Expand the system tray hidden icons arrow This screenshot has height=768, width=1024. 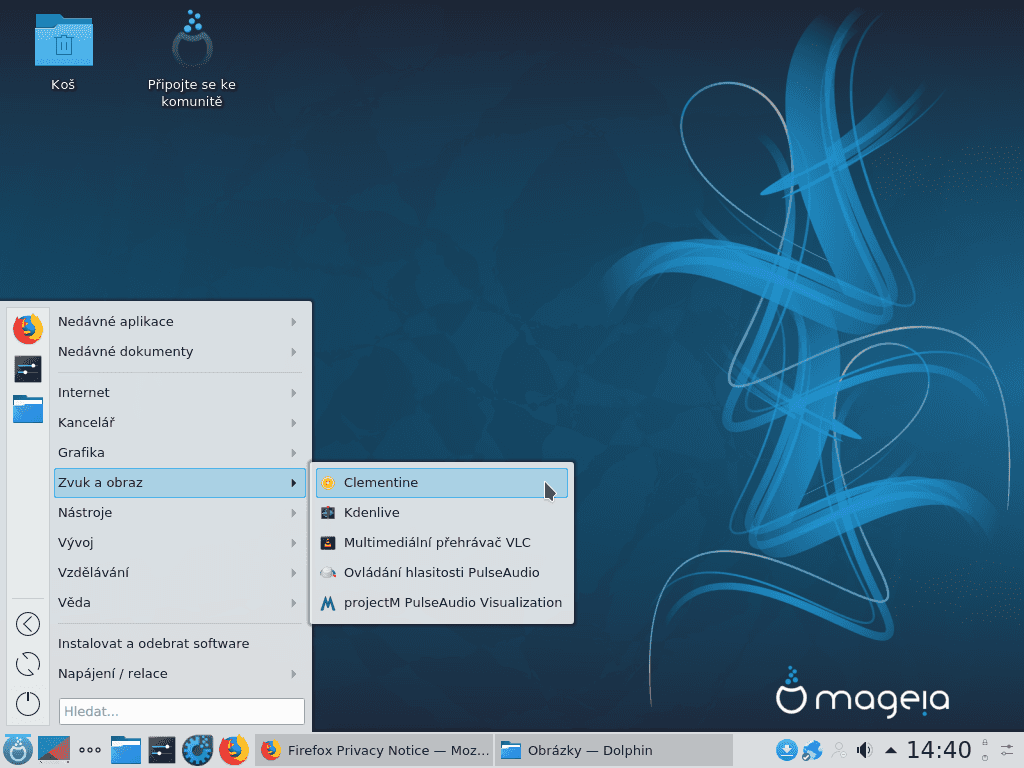tap(890, 749)
